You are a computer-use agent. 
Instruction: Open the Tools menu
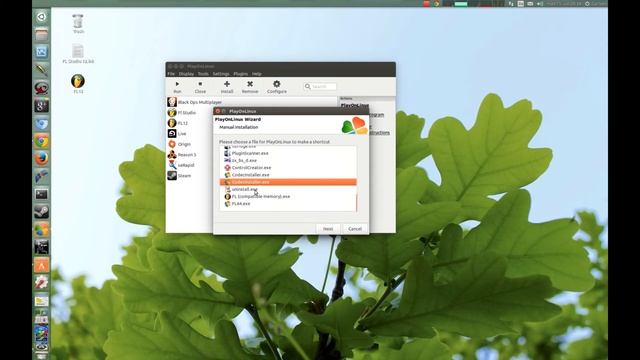[x=203, y=74]
